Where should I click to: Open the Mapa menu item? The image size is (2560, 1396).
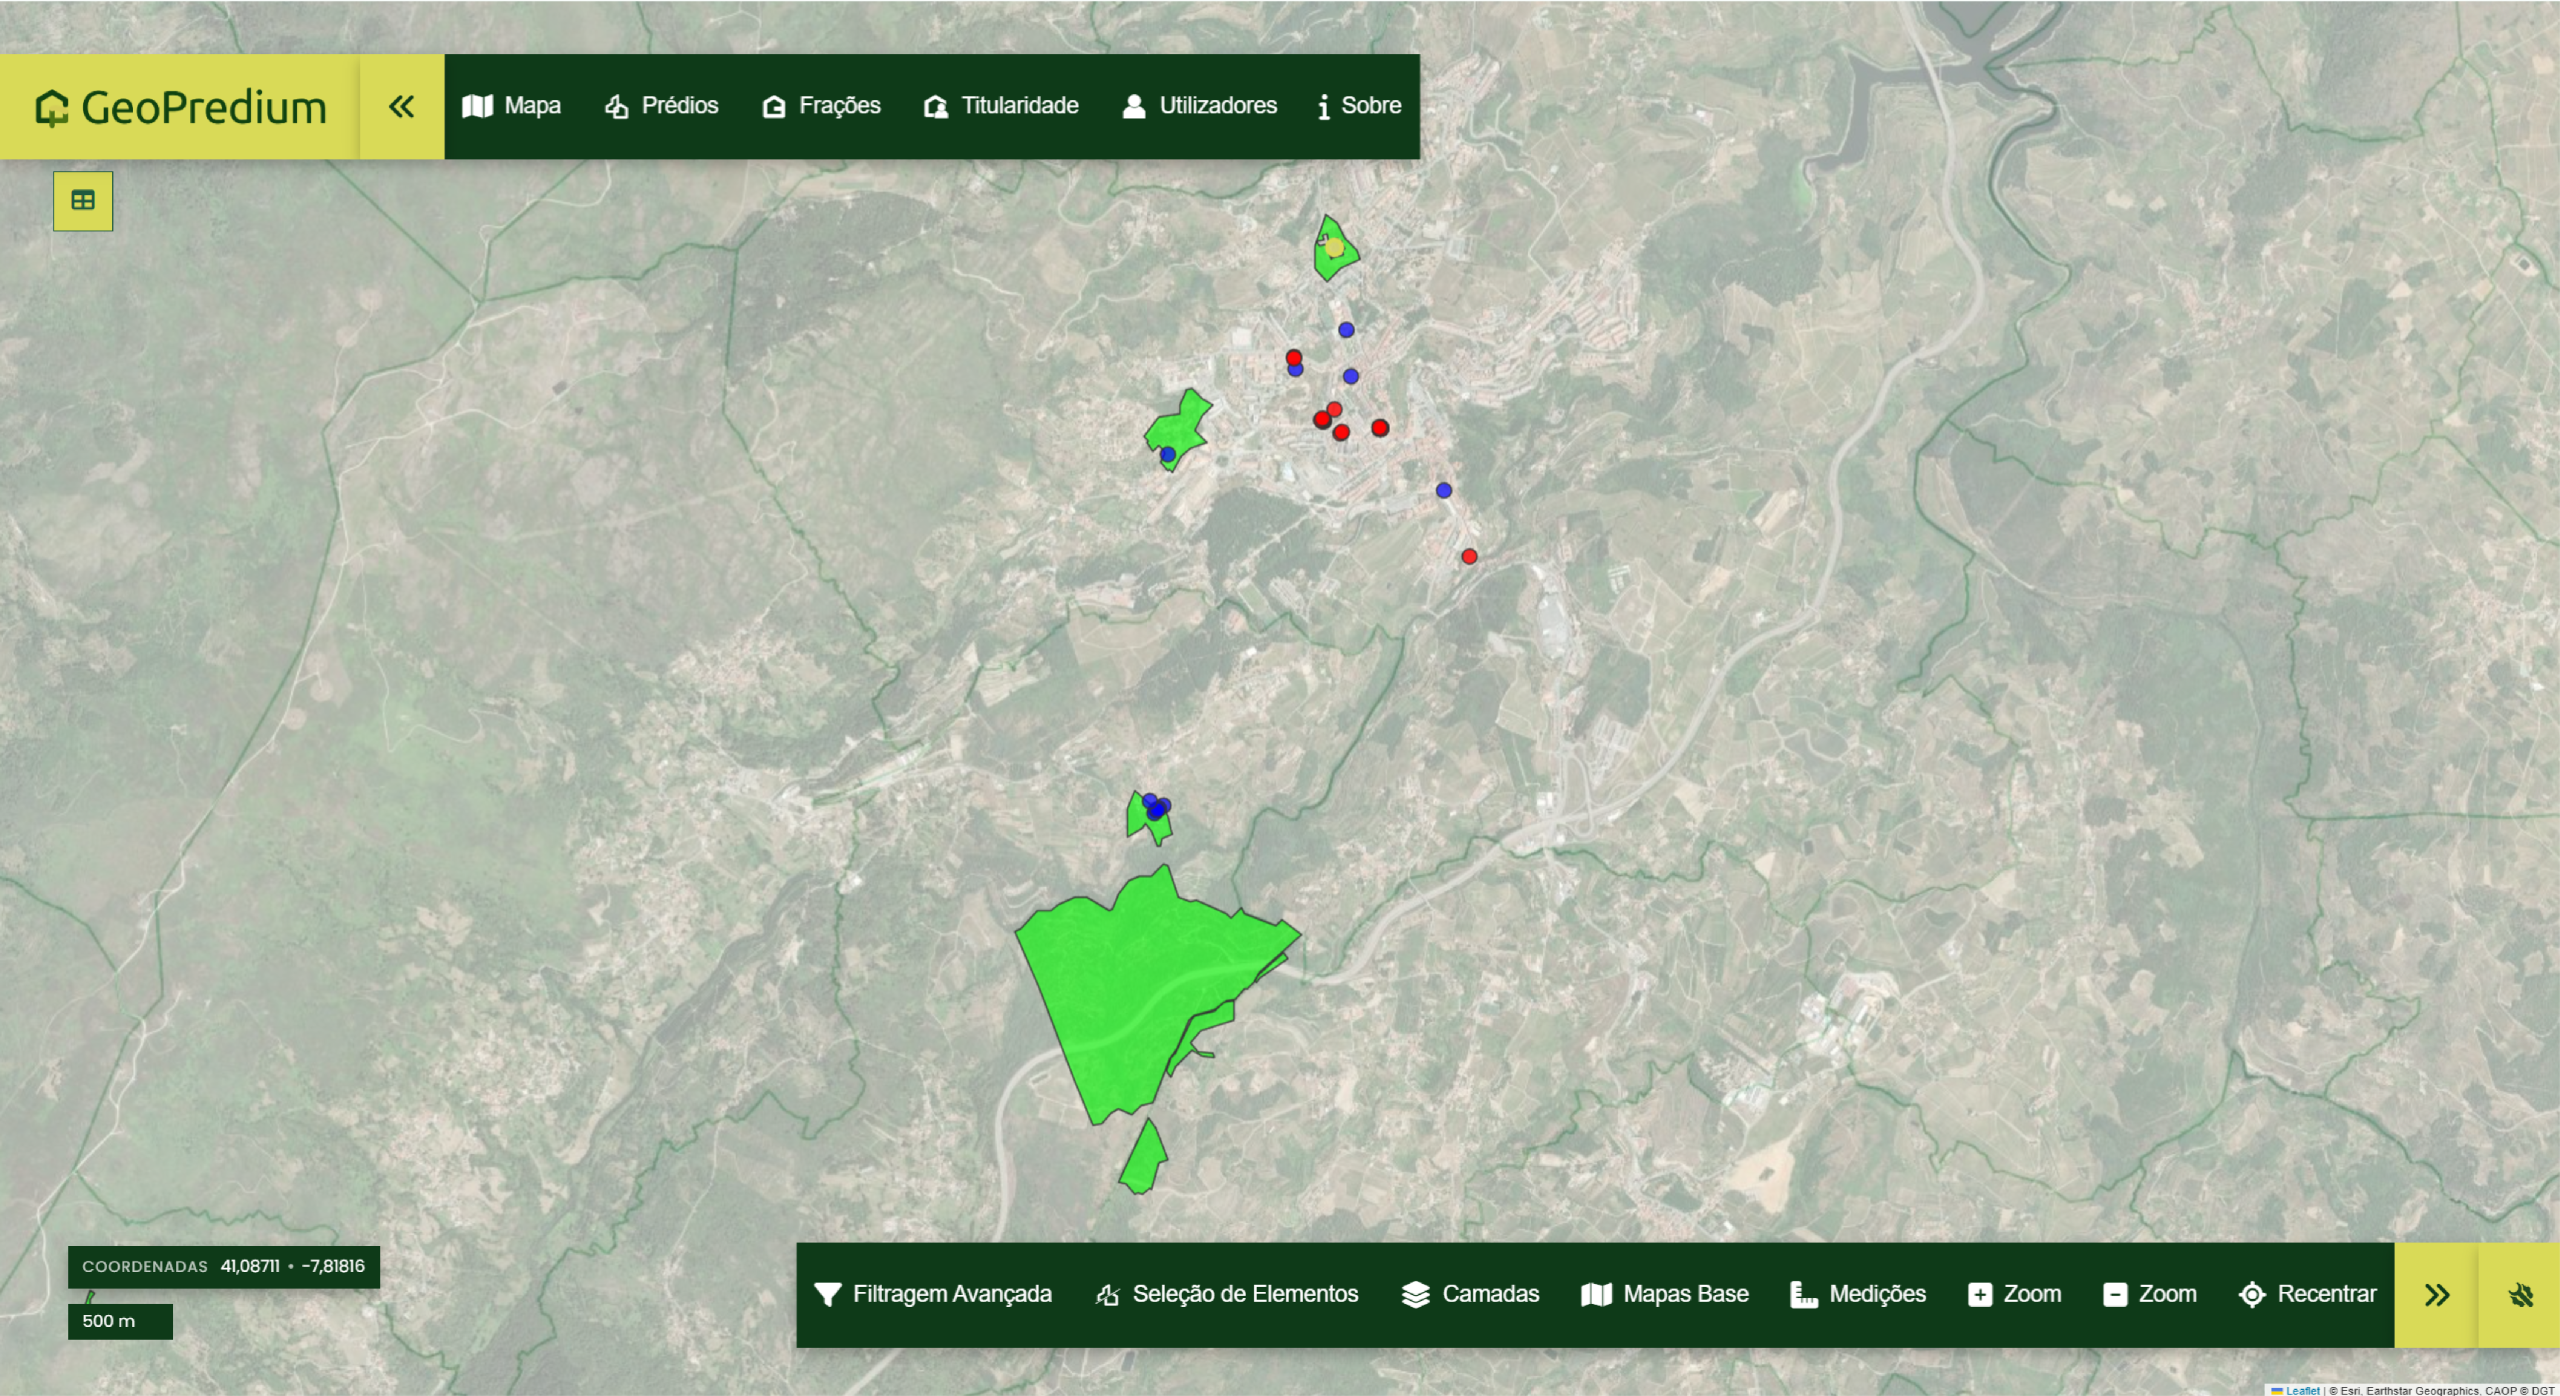coord(512,106)
